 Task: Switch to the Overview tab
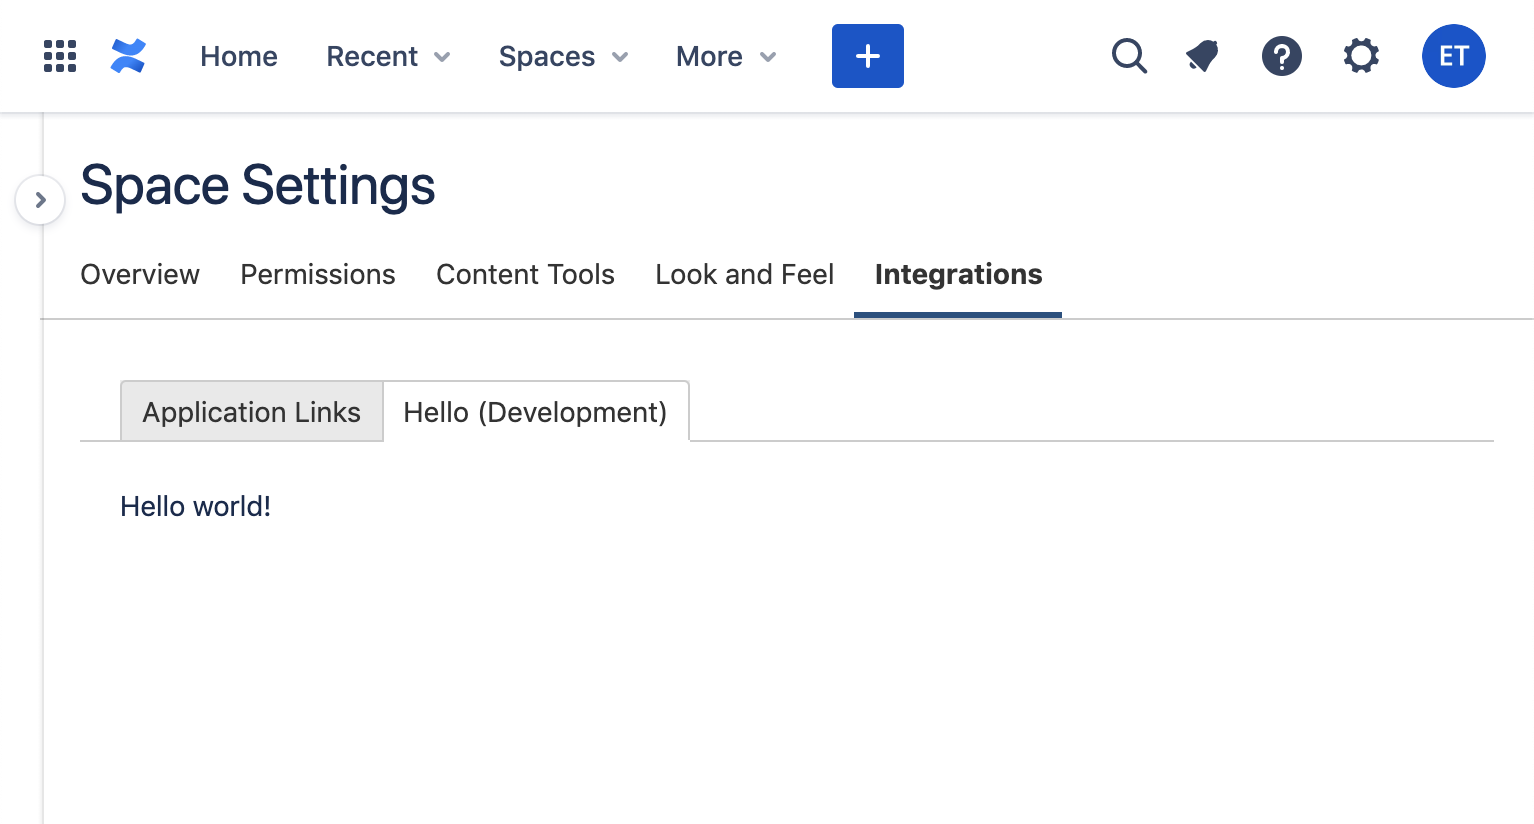pos(140,274)
